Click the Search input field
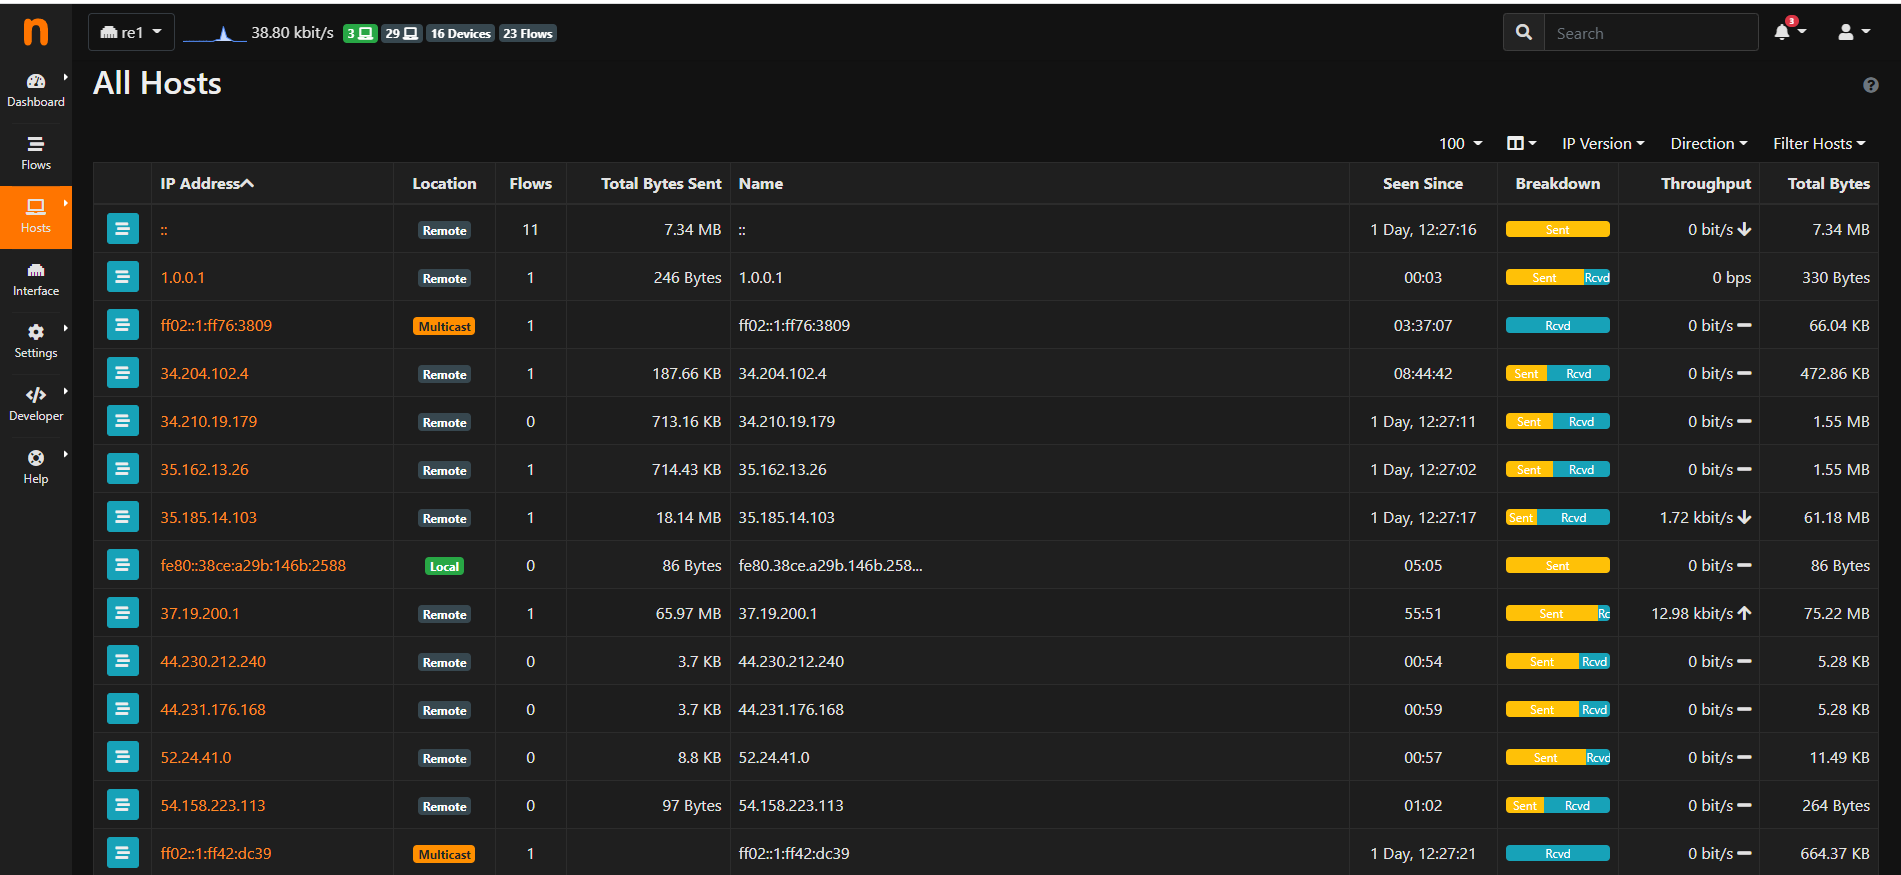The width and height of the screenshot is (1901, 875). pos(1650,33)
